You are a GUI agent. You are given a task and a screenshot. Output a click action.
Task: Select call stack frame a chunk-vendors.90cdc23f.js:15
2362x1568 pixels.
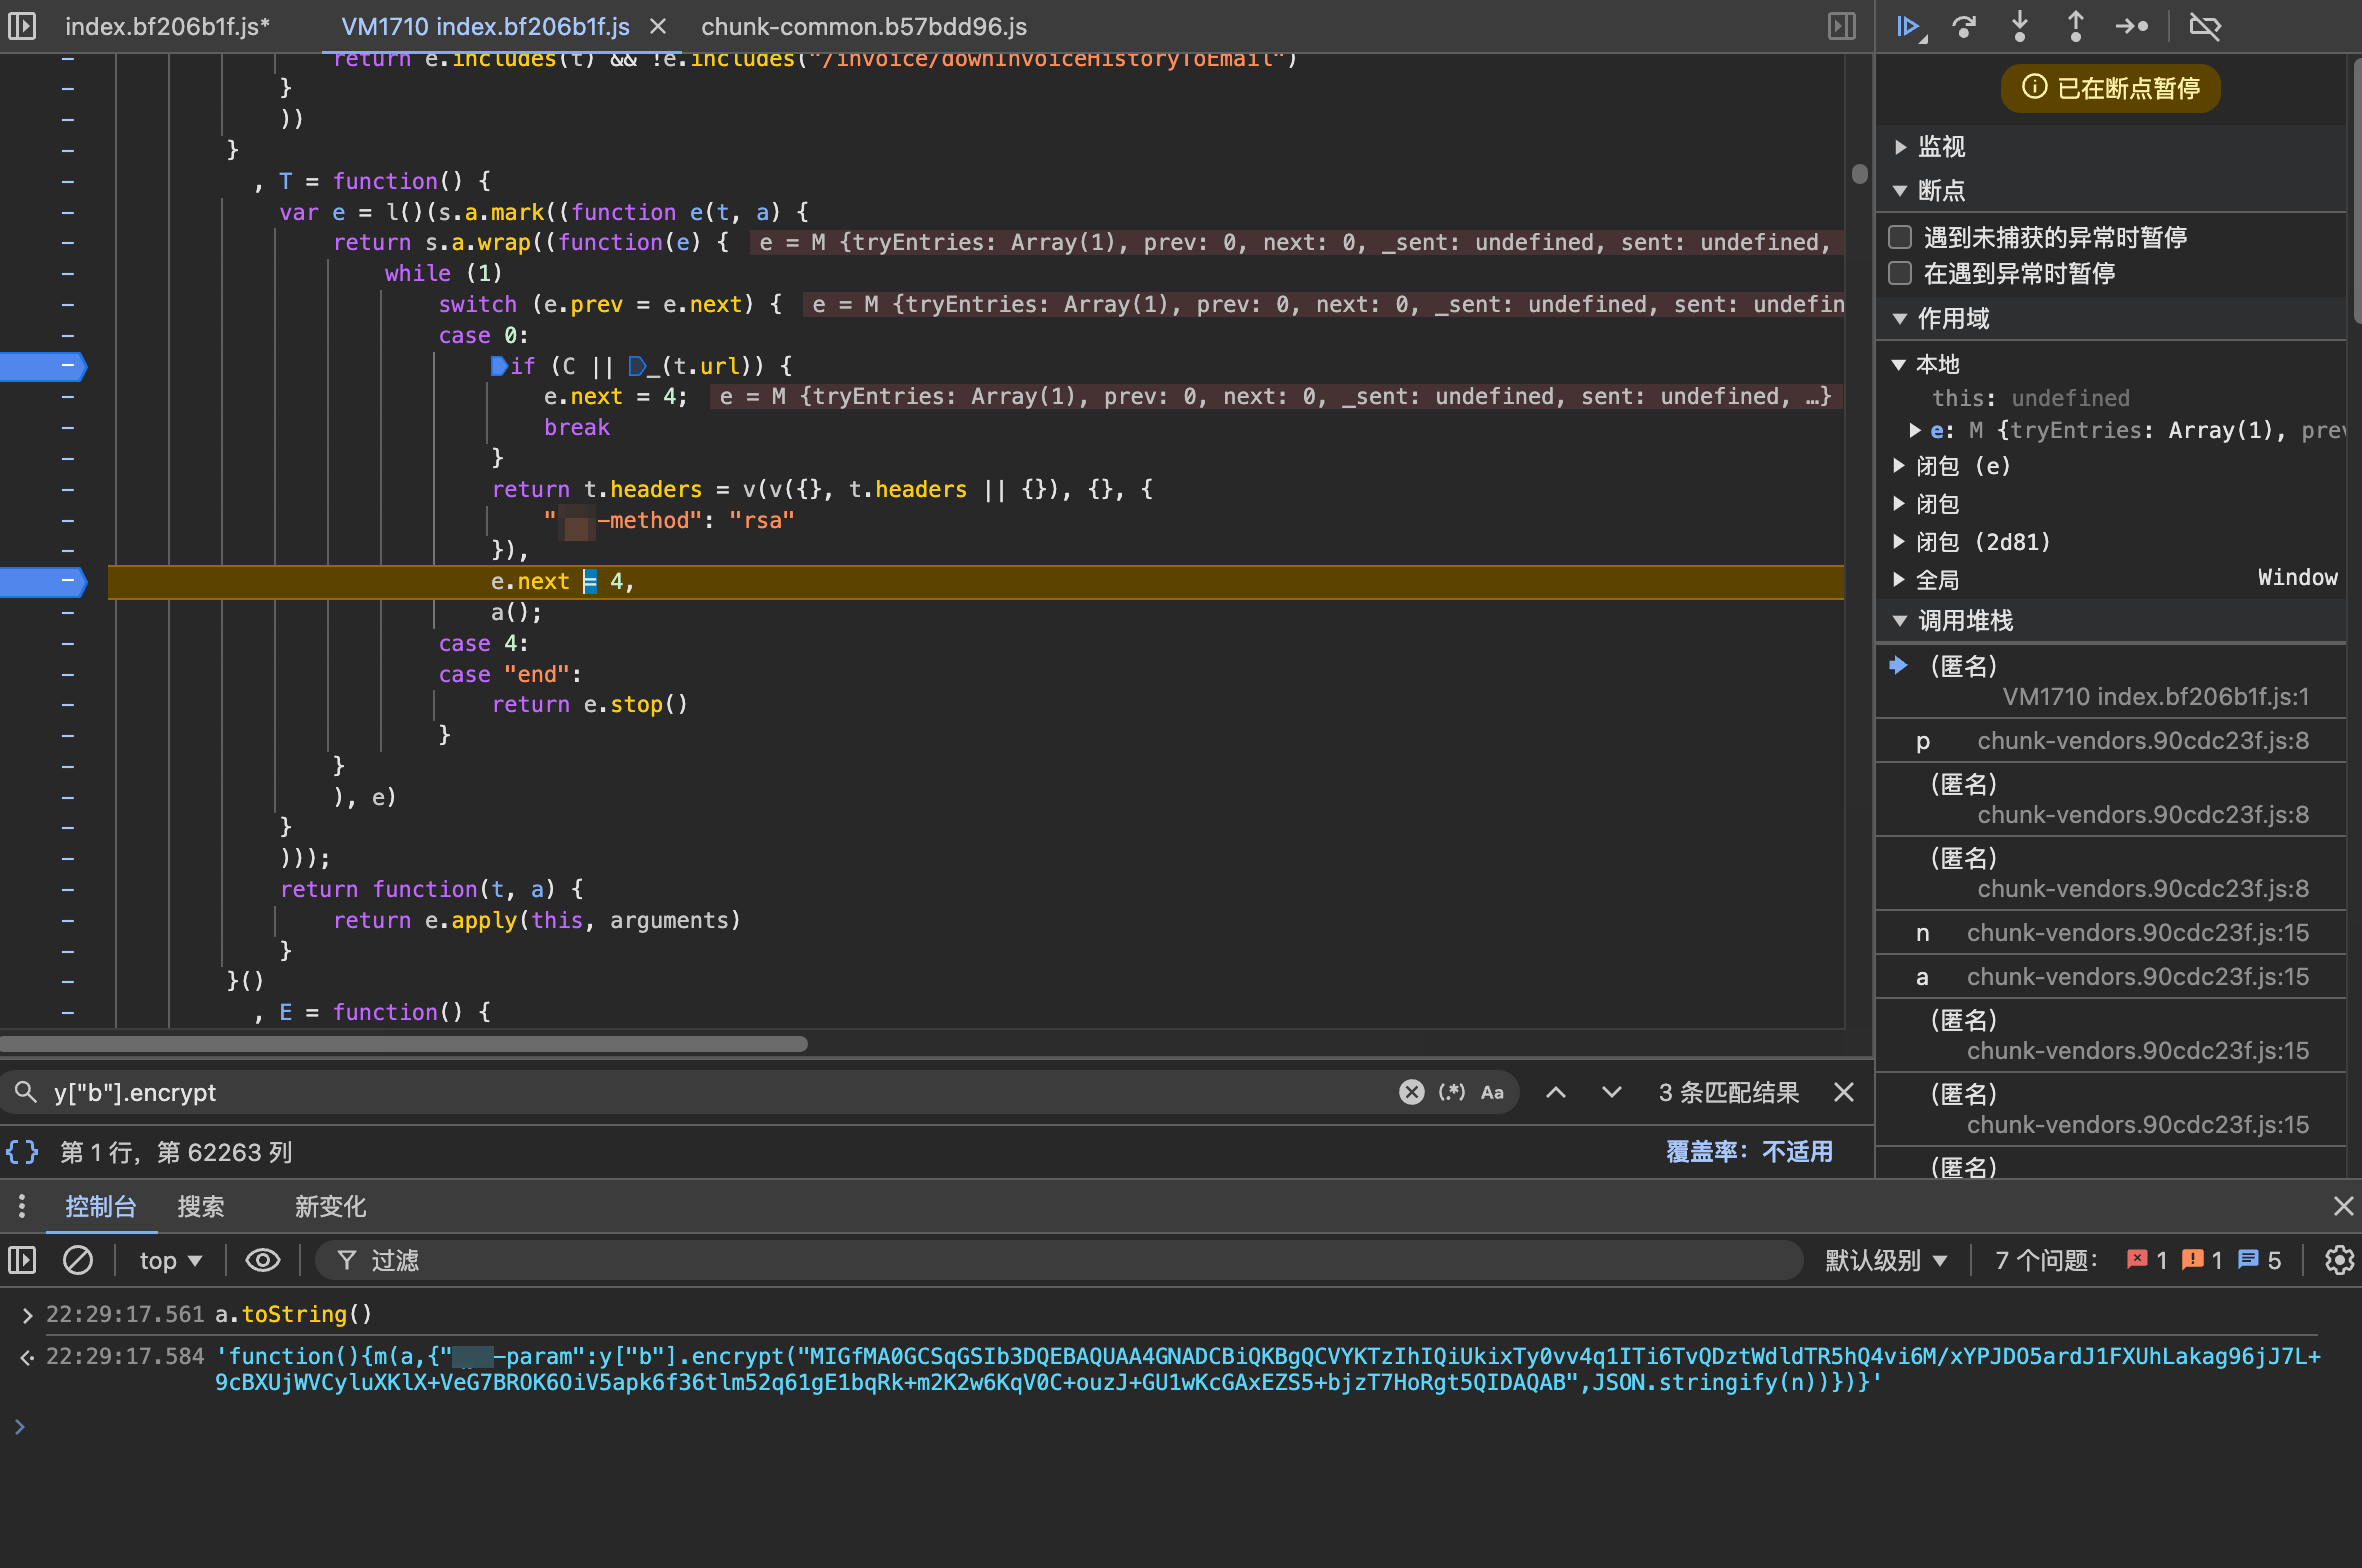2110,977
